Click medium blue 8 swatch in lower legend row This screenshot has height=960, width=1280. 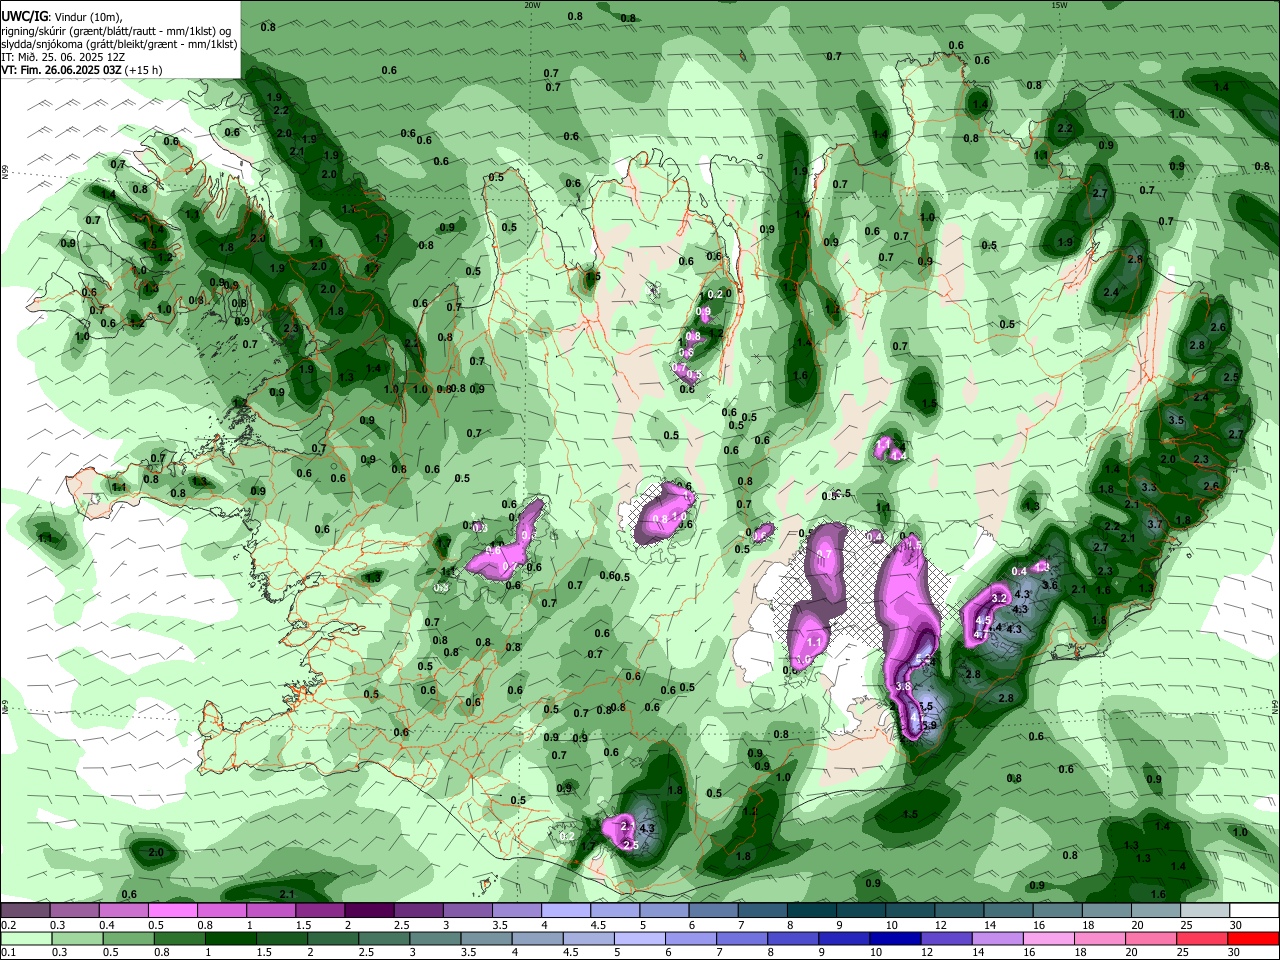coord(792,938)
